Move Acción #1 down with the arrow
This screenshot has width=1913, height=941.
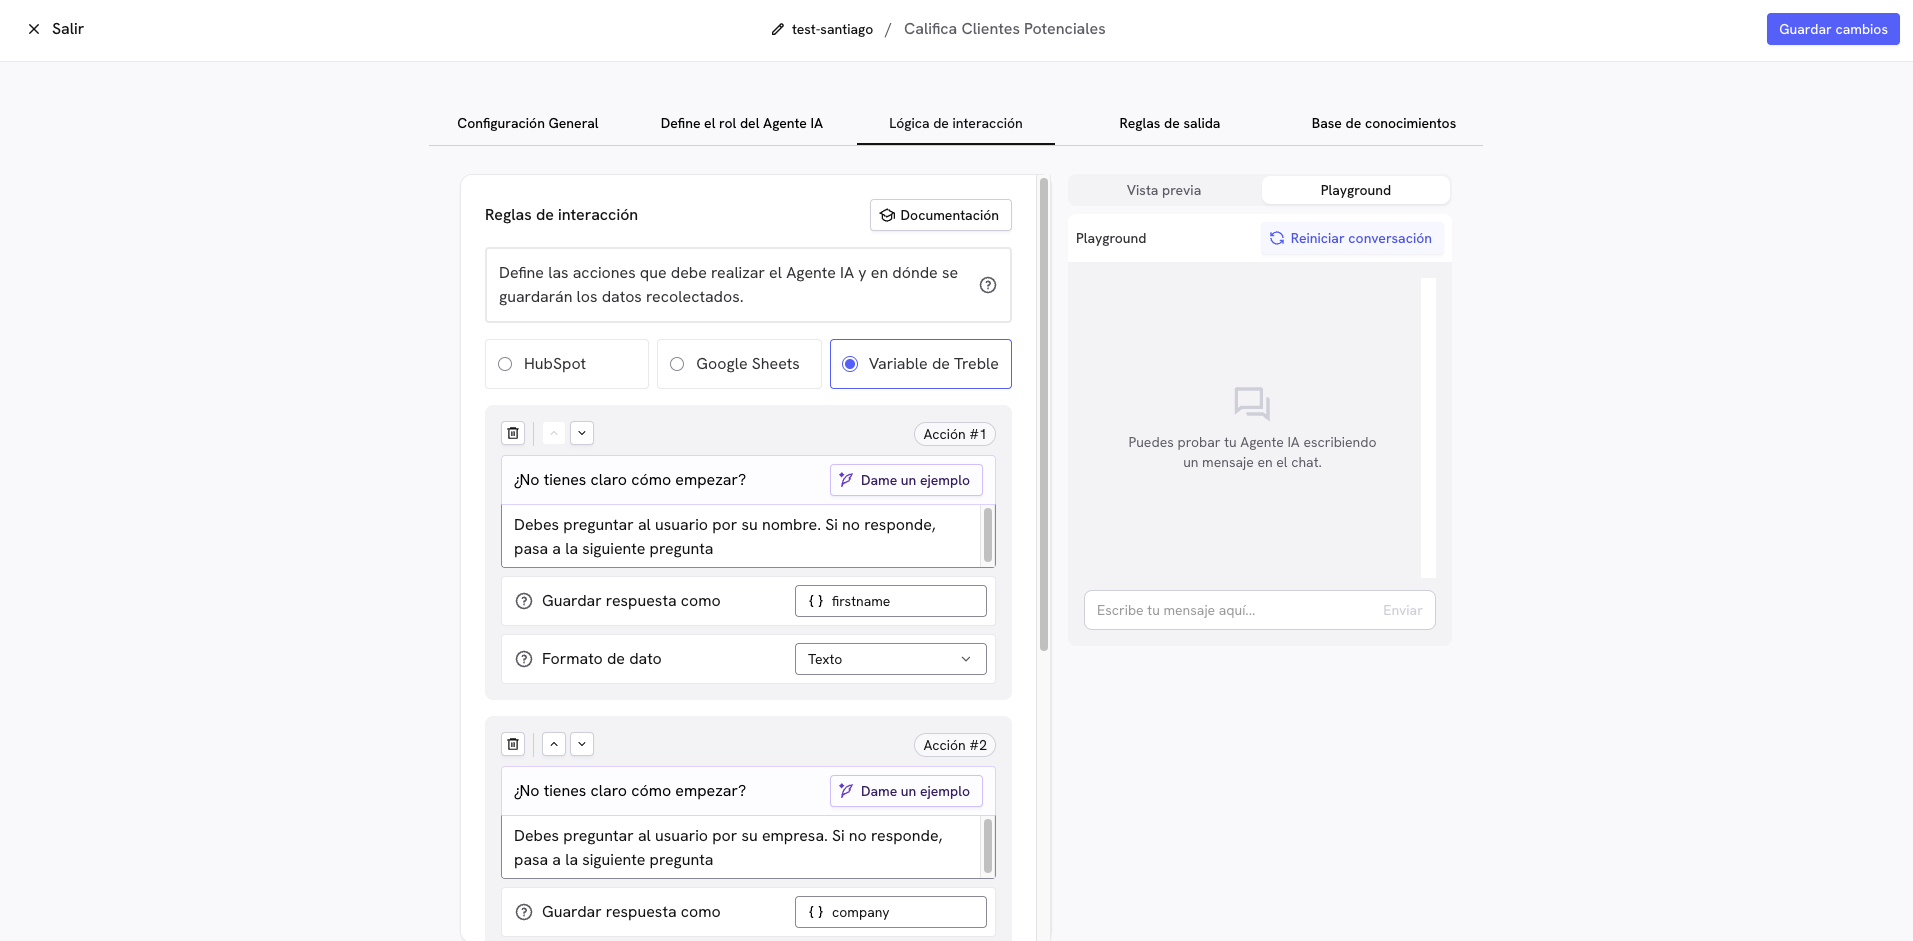[x=582, y=433]
